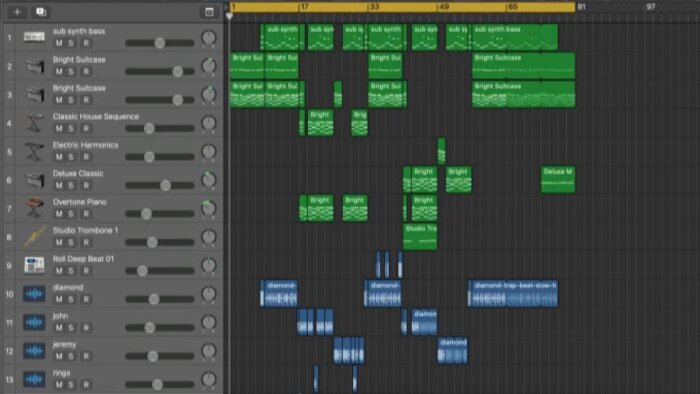Click bar 65 on the ruler

point(513,7)
